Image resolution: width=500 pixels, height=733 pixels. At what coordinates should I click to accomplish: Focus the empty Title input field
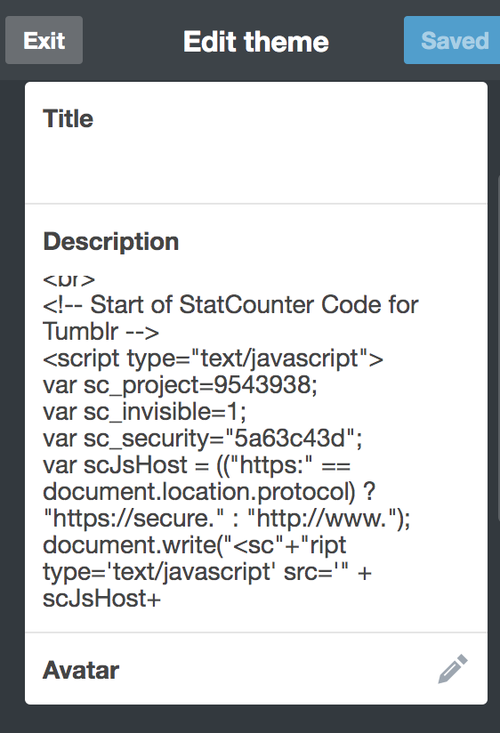point(256,164)
